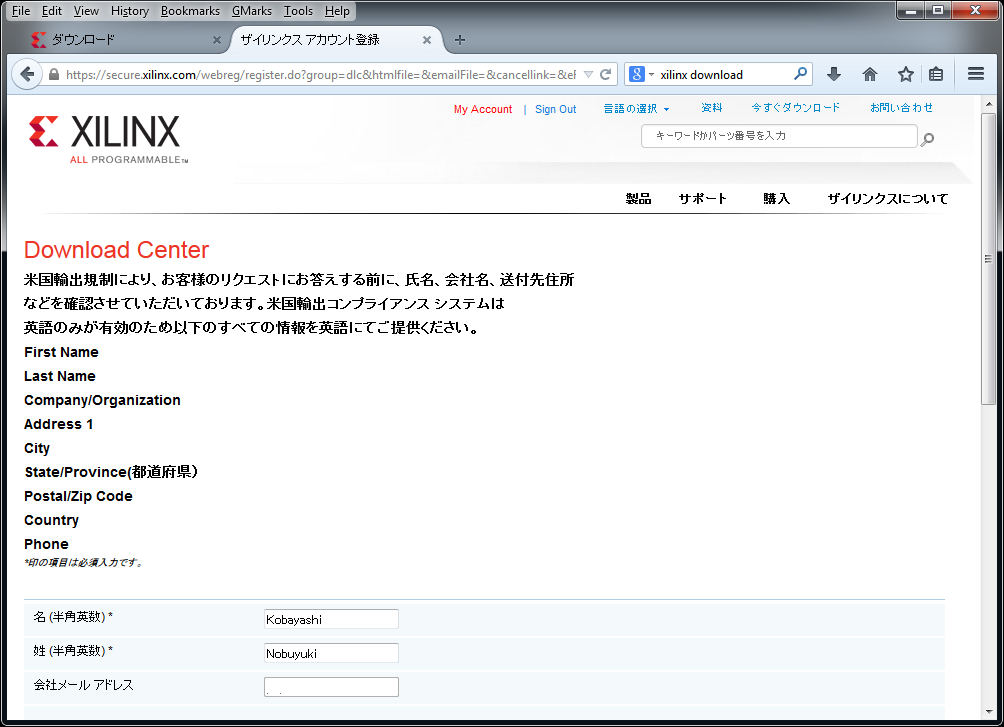Click the search bar magnifier icon
The image size is (1004, 727).
[800, 74]
